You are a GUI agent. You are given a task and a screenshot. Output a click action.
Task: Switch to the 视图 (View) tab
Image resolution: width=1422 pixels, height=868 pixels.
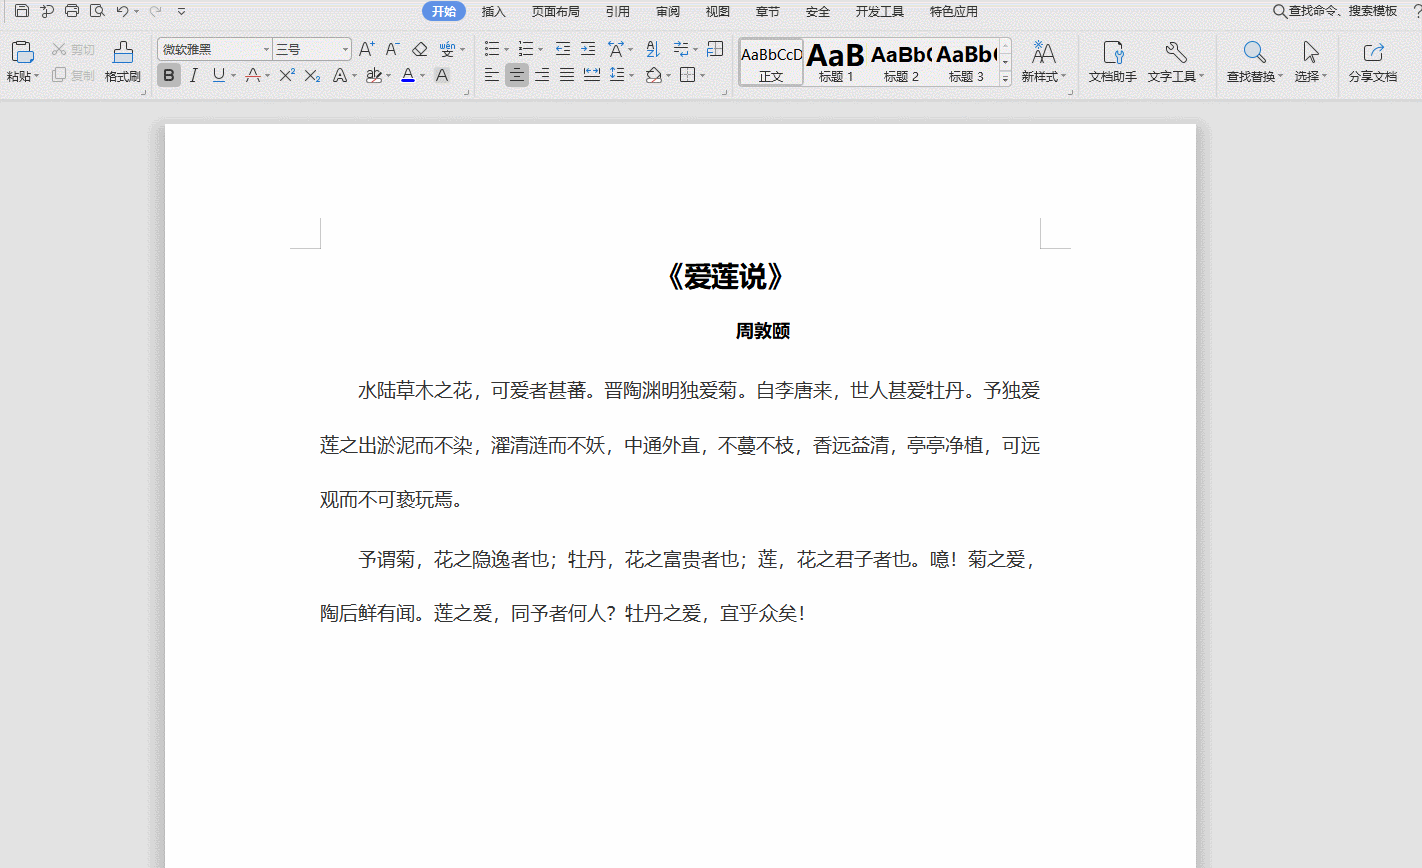click(x=718, y=12)
